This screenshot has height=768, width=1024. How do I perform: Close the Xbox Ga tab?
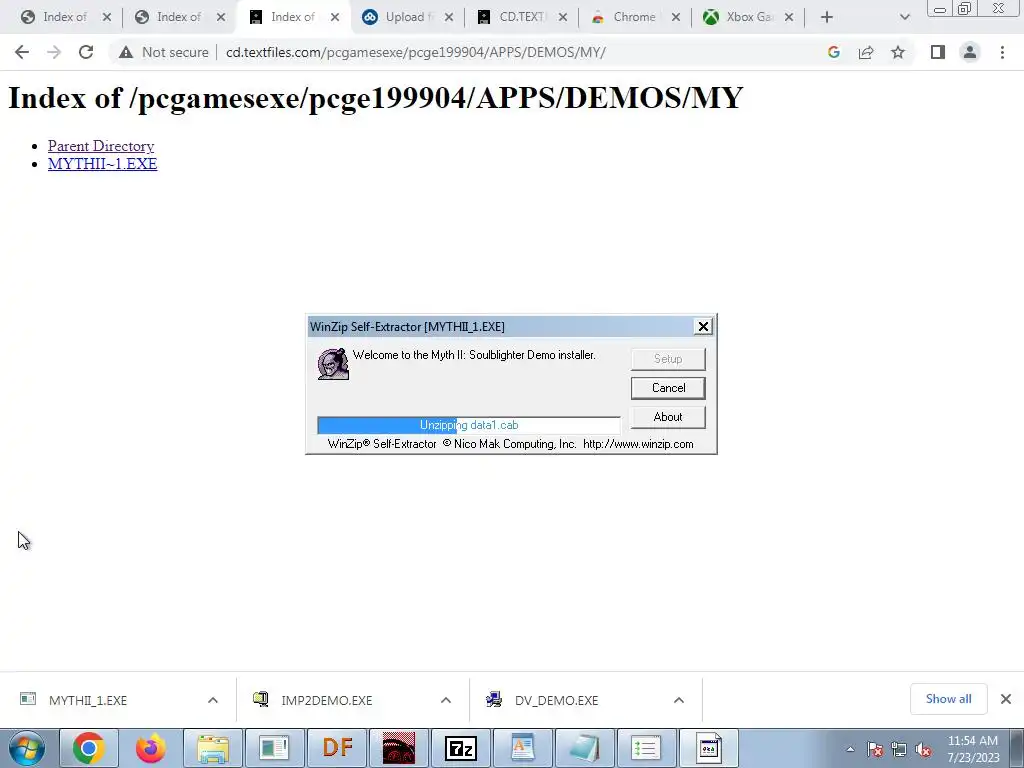pyautogui.click(x=789, y=17)
